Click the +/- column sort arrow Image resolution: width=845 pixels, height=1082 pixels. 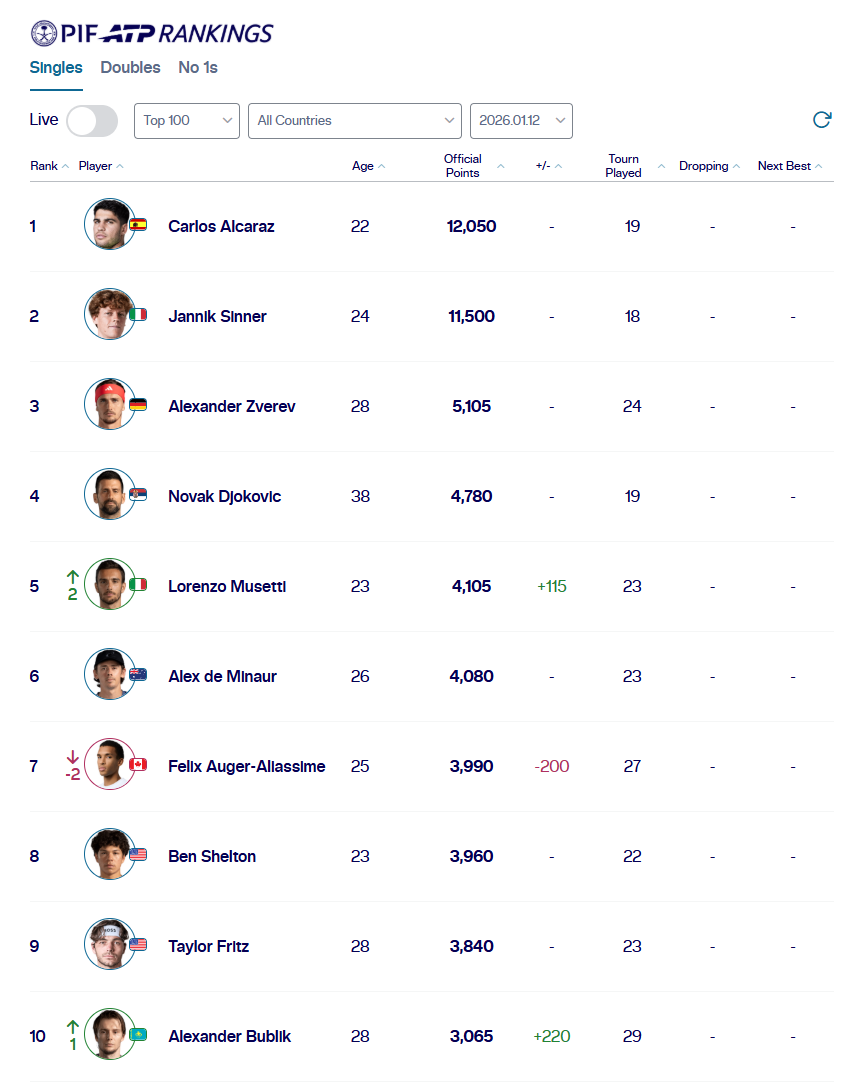click(559, 167)
